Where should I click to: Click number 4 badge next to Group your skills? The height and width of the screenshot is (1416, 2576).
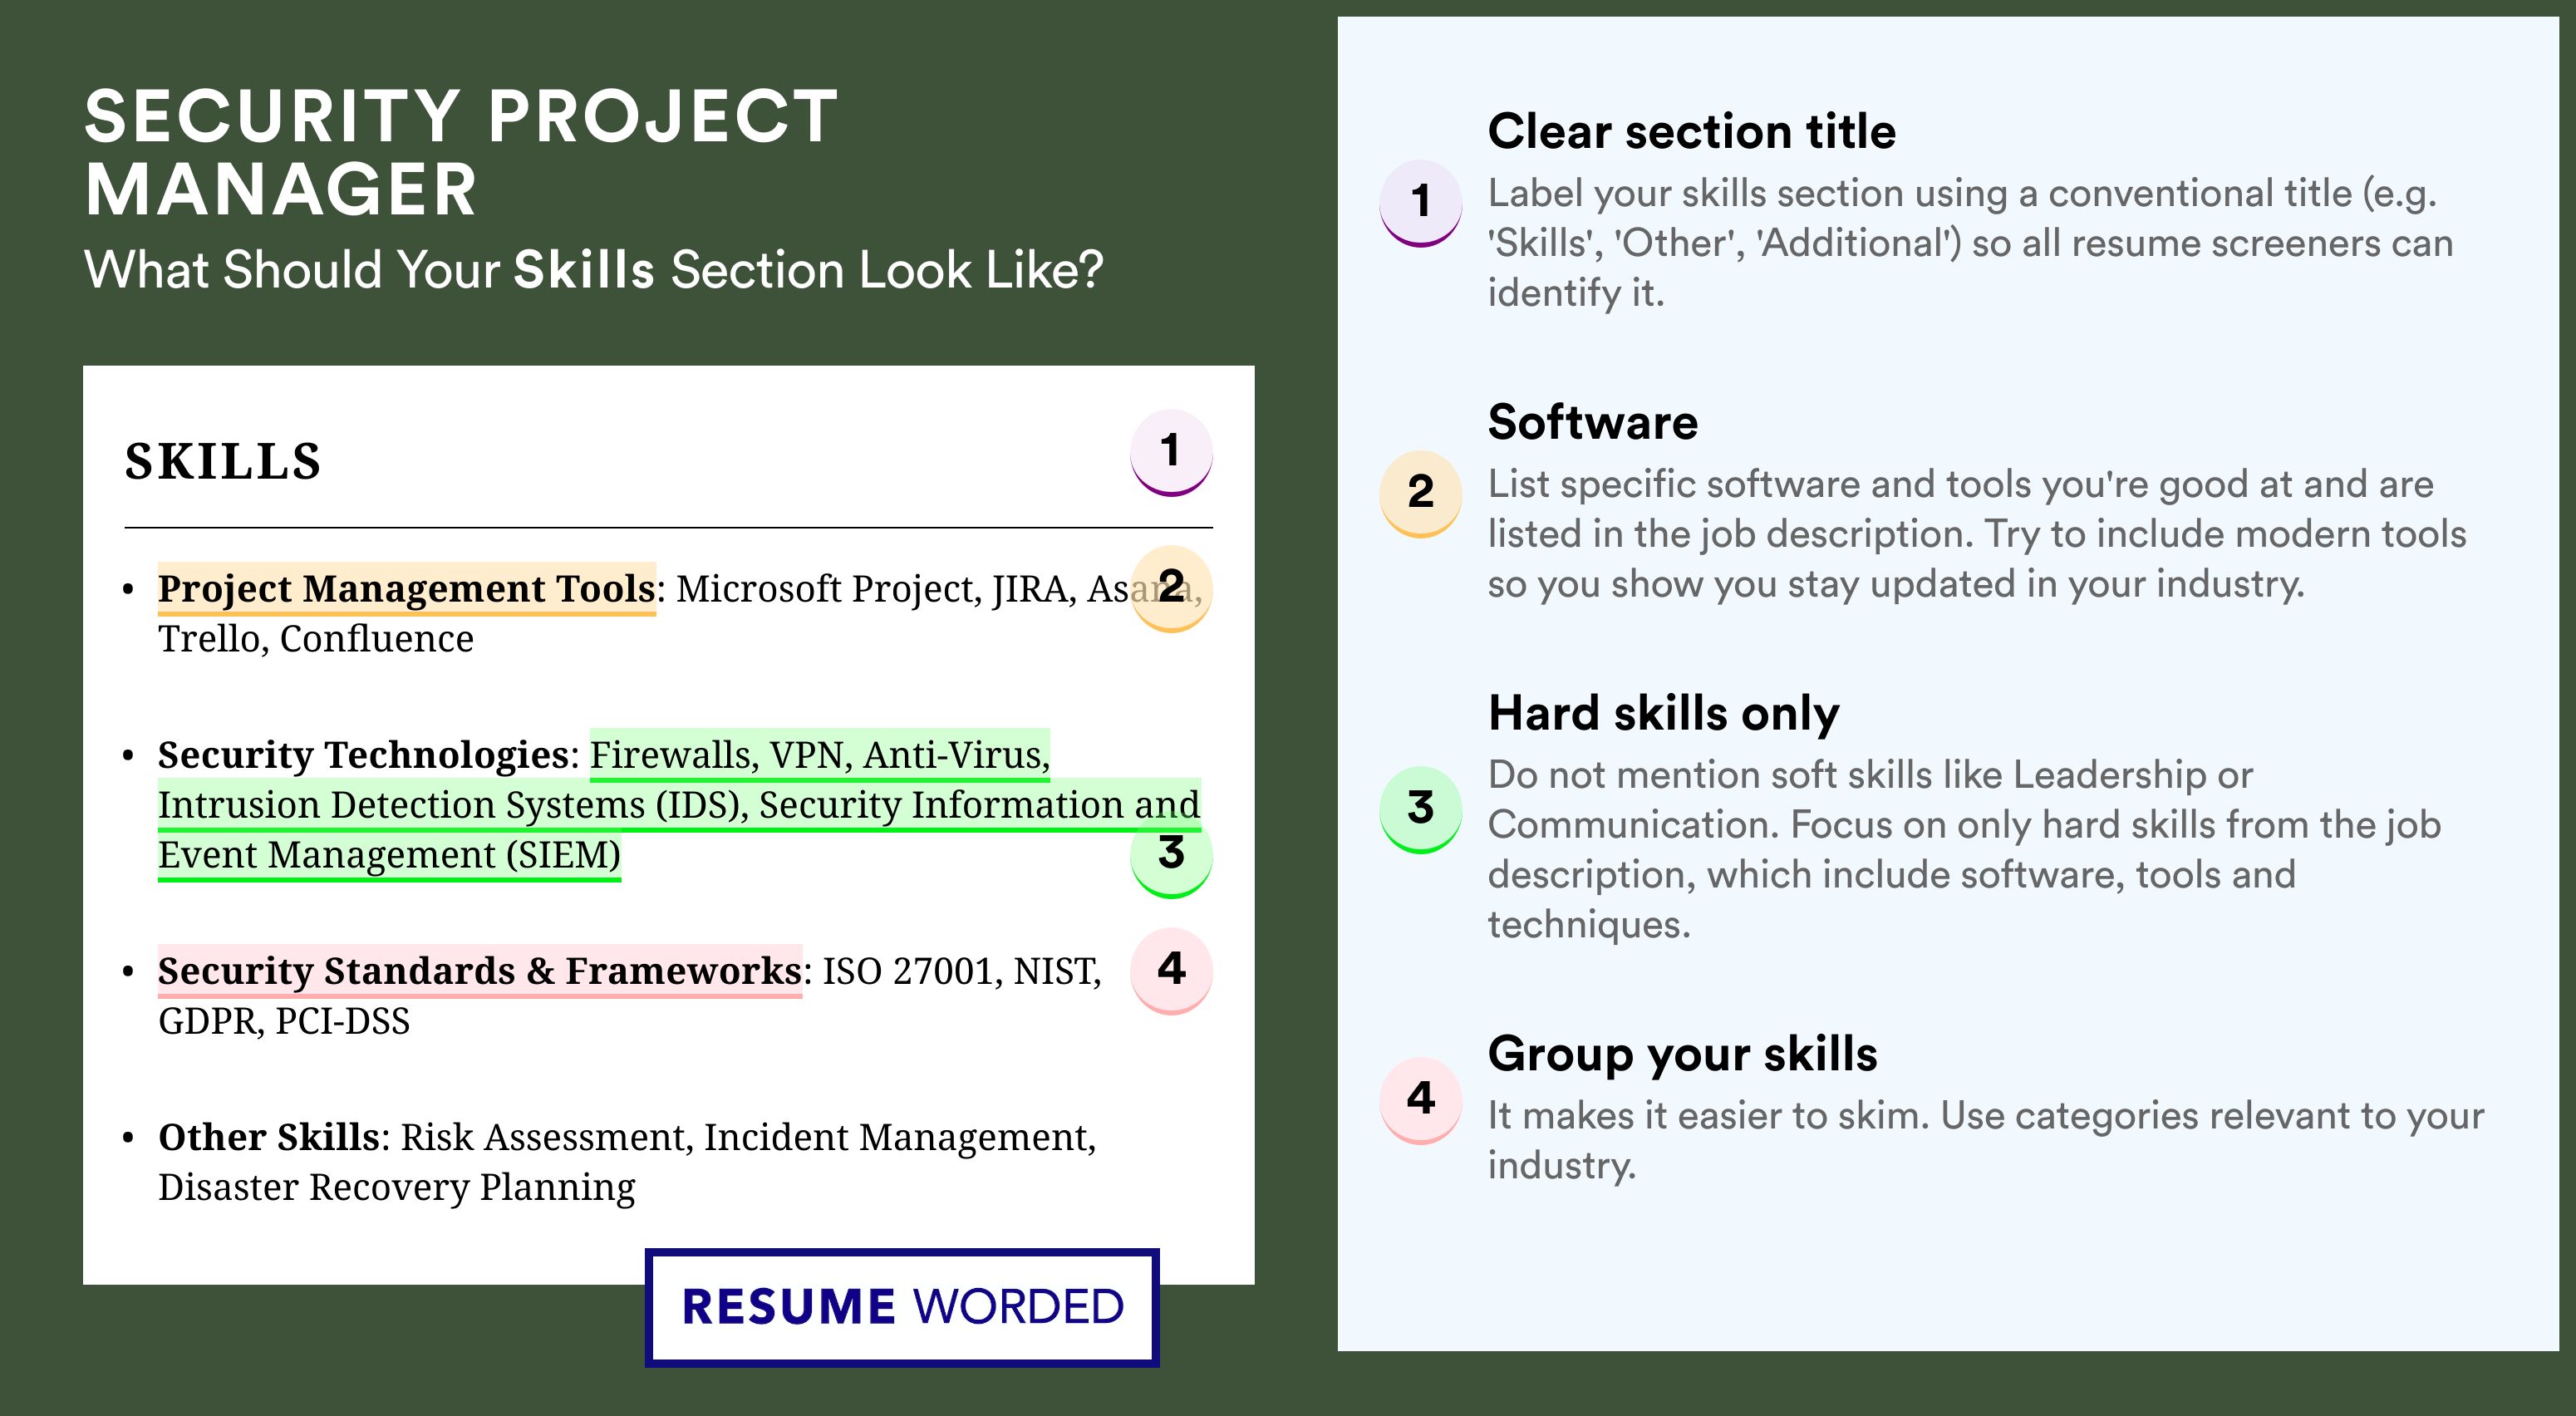(1420, 1099)
